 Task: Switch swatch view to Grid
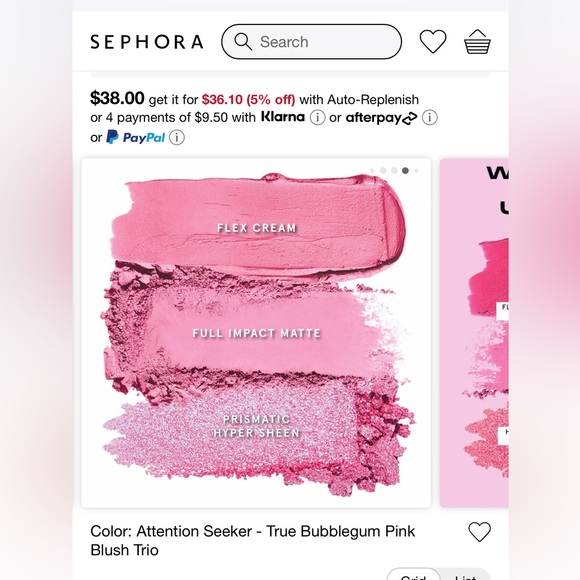(x=414, y=576)
